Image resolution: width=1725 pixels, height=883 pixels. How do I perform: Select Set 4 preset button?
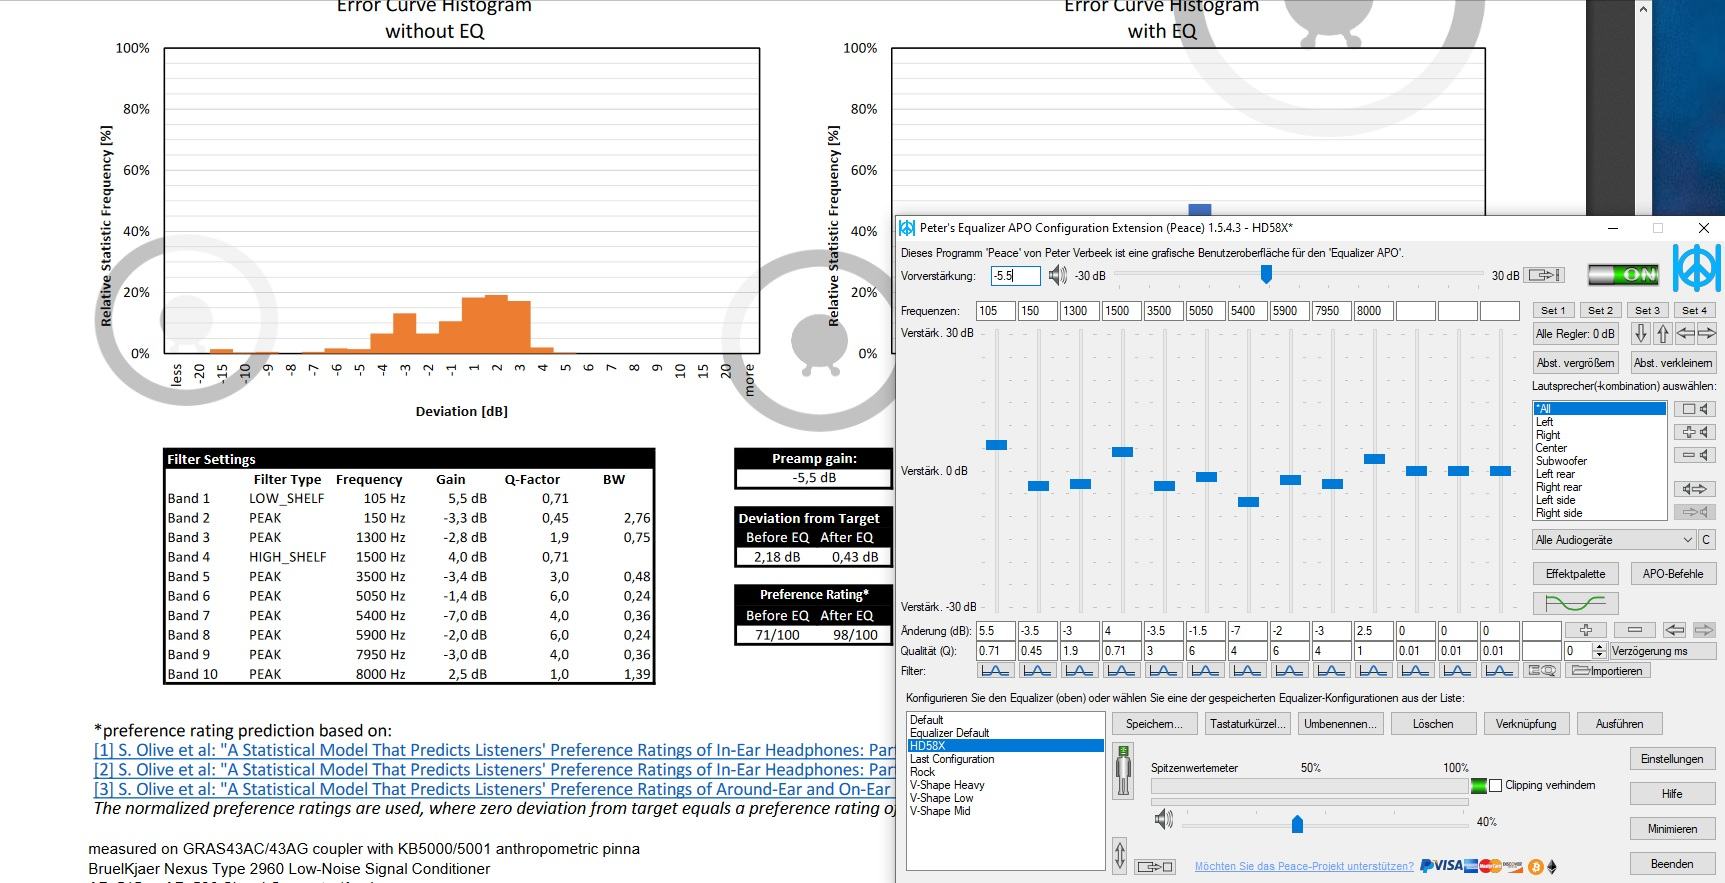(1695, 310)
